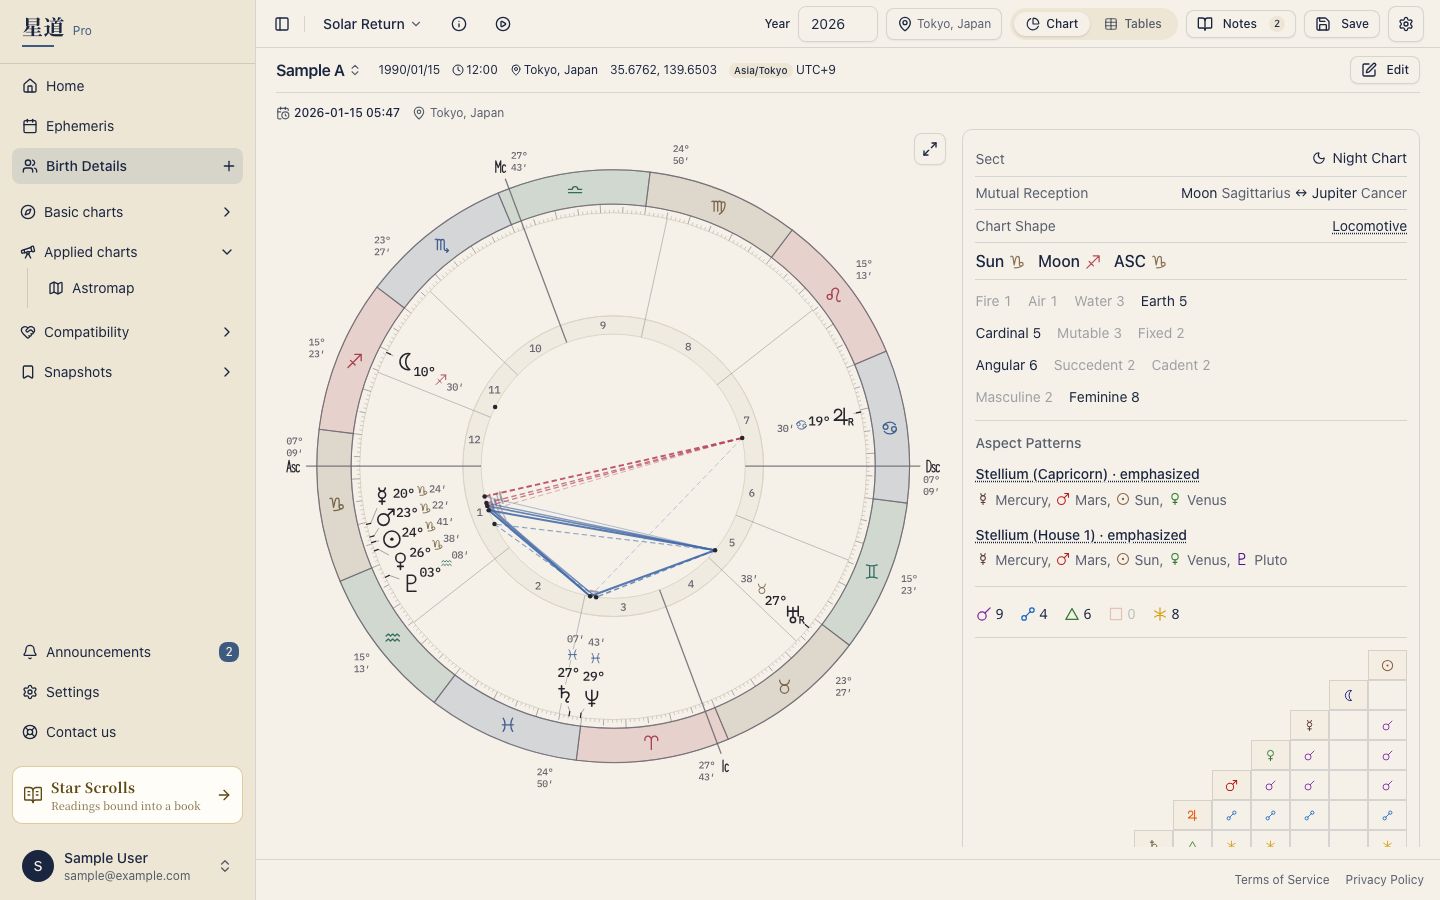The width and height of the screenshot is (1440, 900).
Task: Open Notes panel
Action: [x=1241, y=24]
